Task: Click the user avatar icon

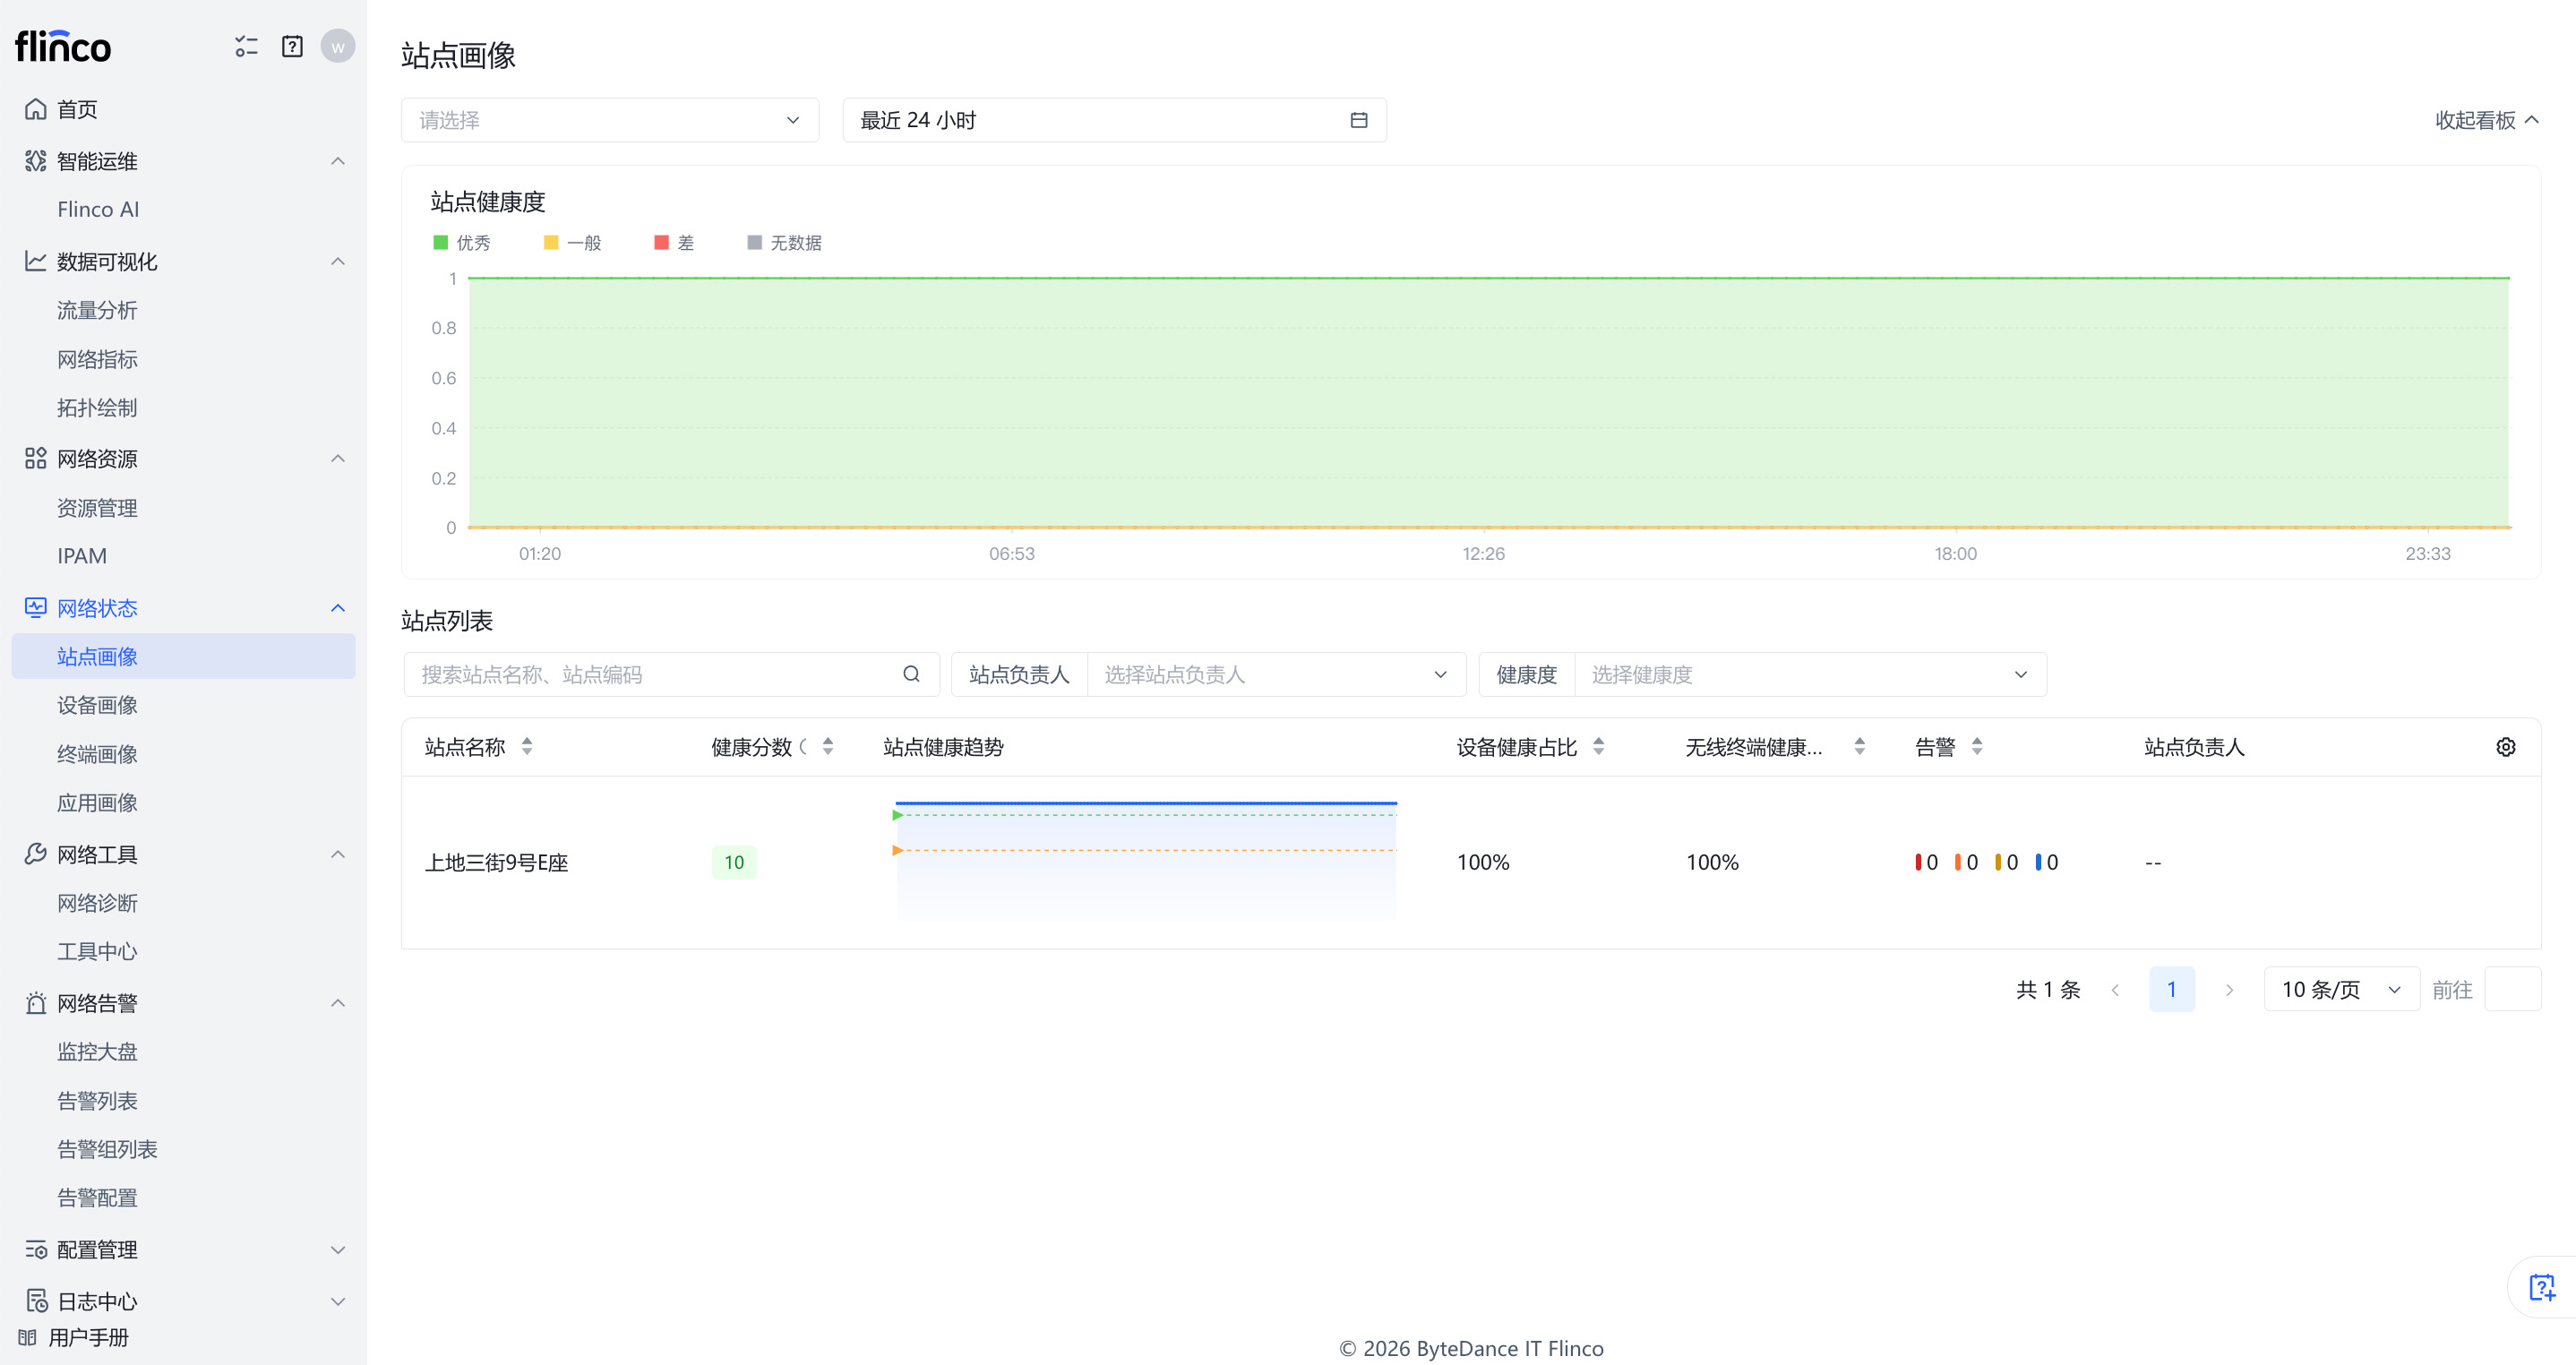Action: (338, 46)
